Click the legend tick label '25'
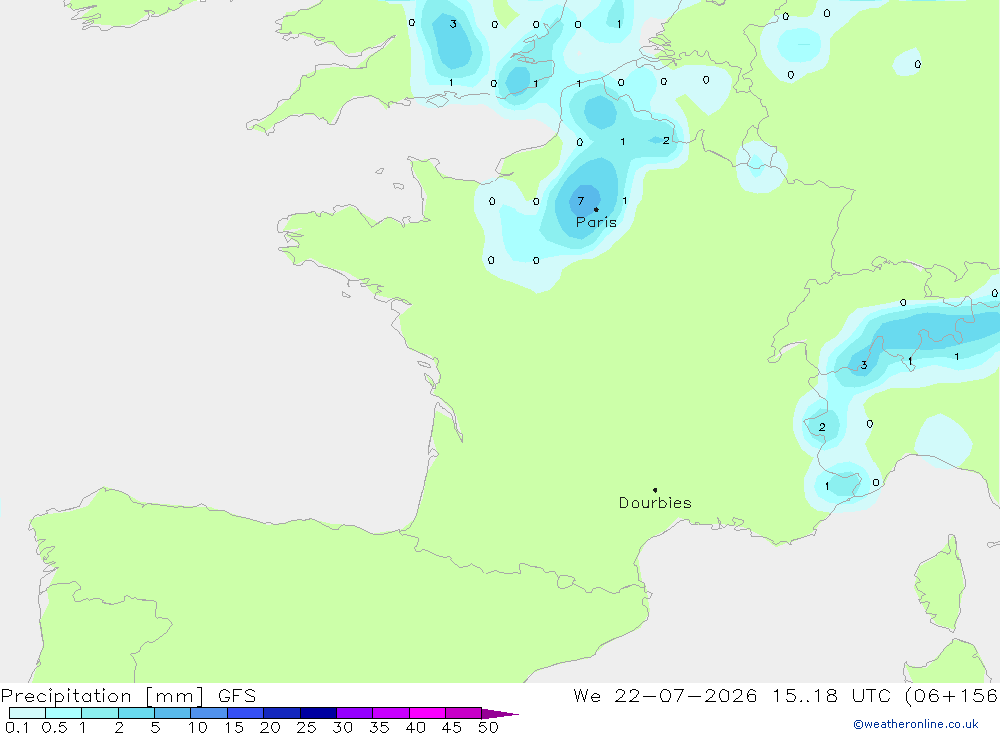1000x733 pixels. click(306, 727)
